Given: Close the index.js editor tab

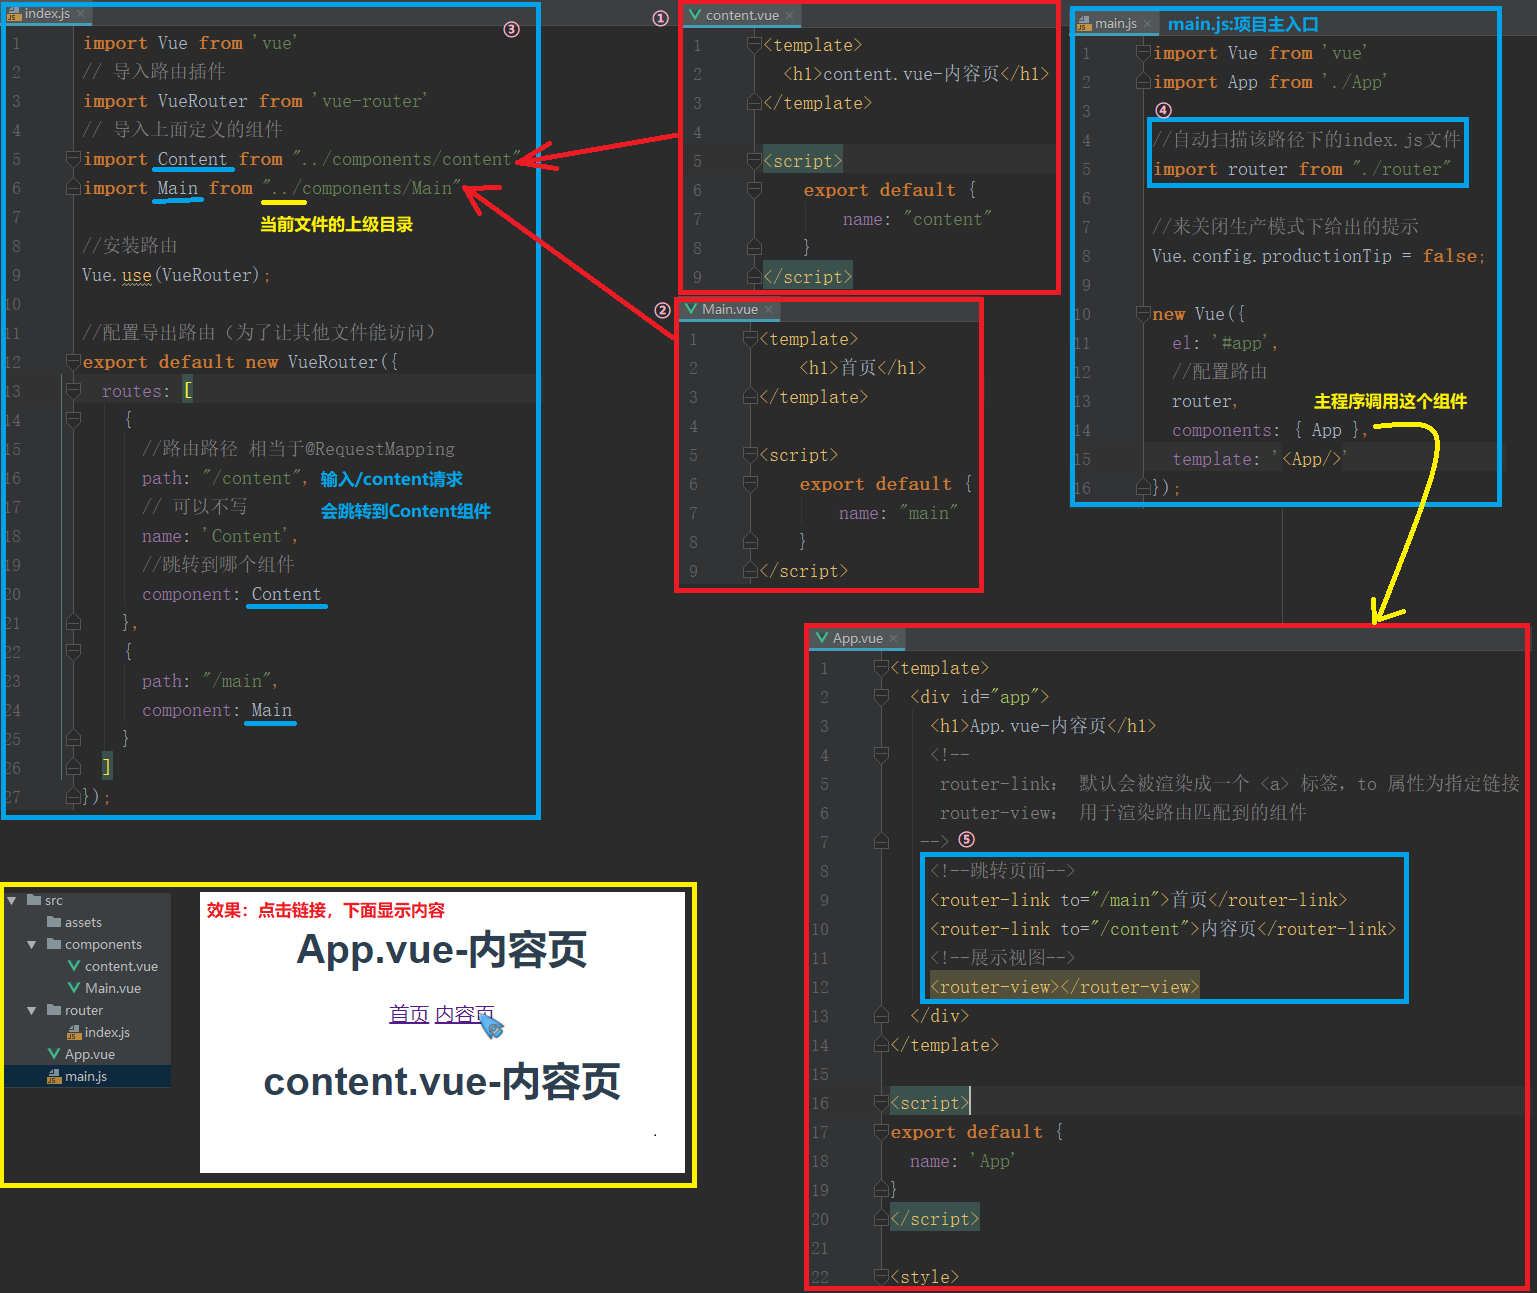Looking at the screenshot, I should pos(80,14).
